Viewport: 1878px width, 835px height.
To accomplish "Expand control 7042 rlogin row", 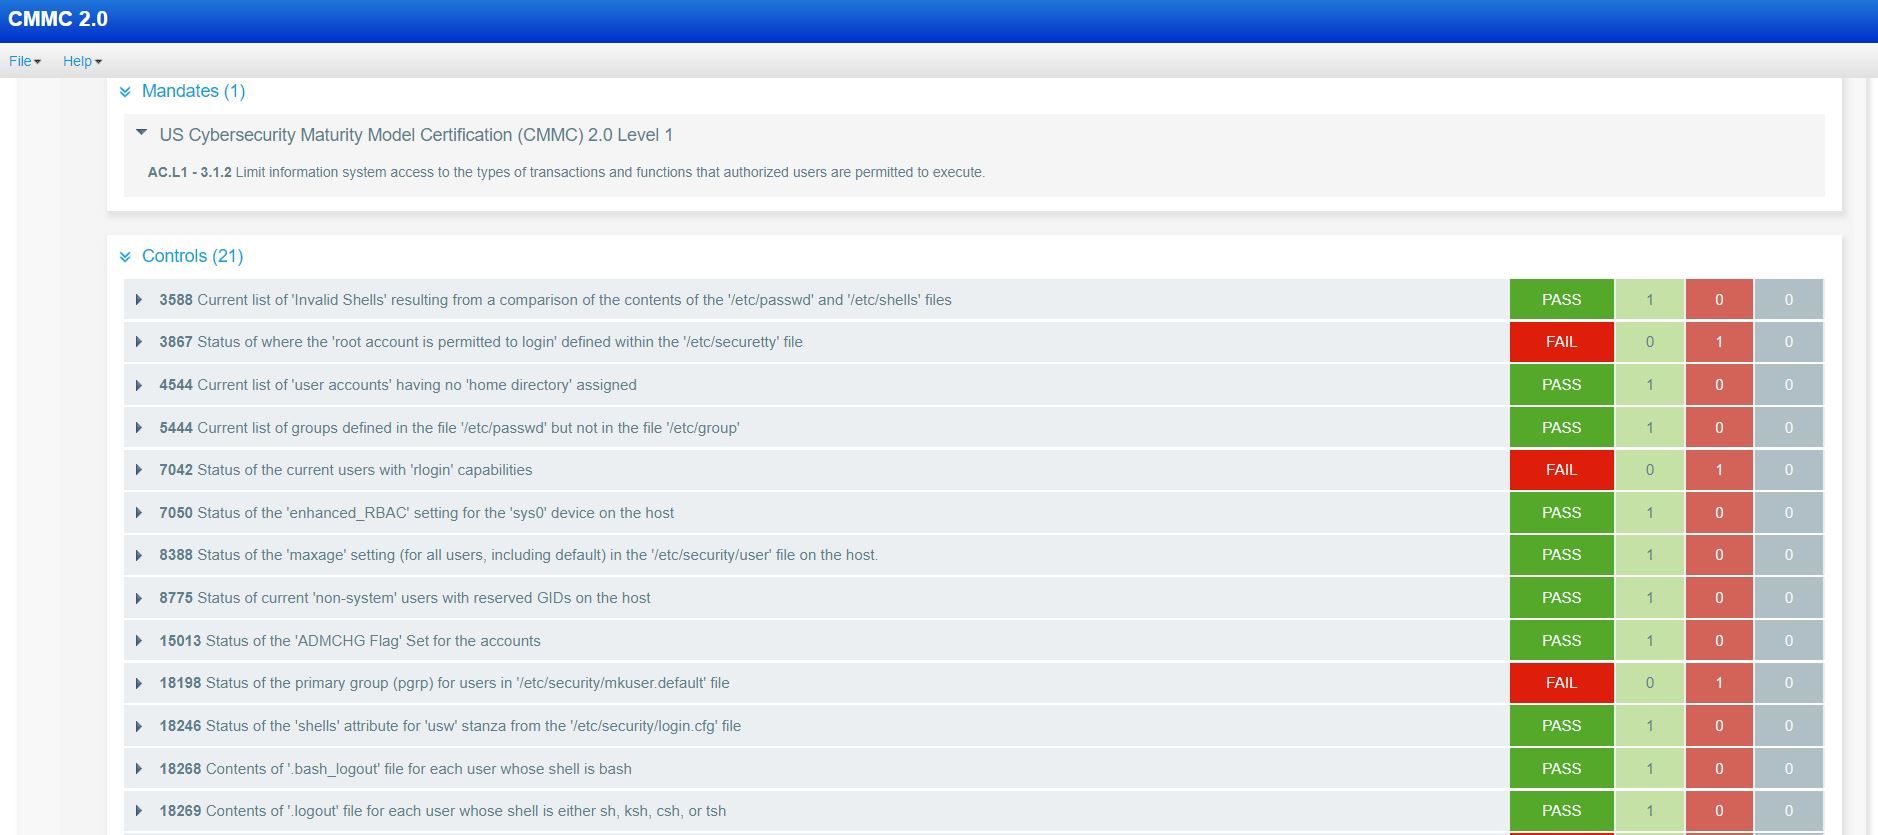I will (x=139, y=470).
